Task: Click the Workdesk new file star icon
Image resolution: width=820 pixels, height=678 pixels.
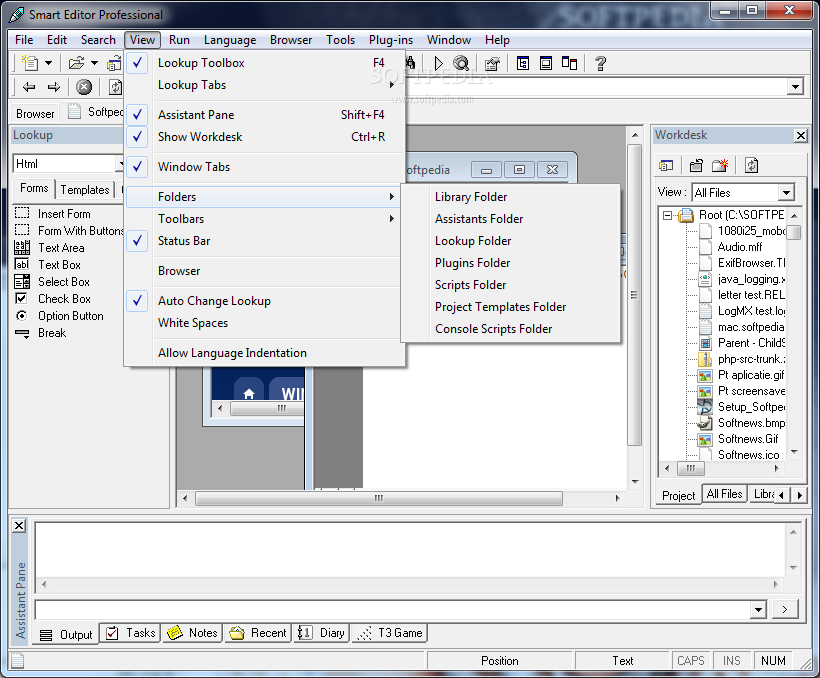Action: [x=720, y=166]
